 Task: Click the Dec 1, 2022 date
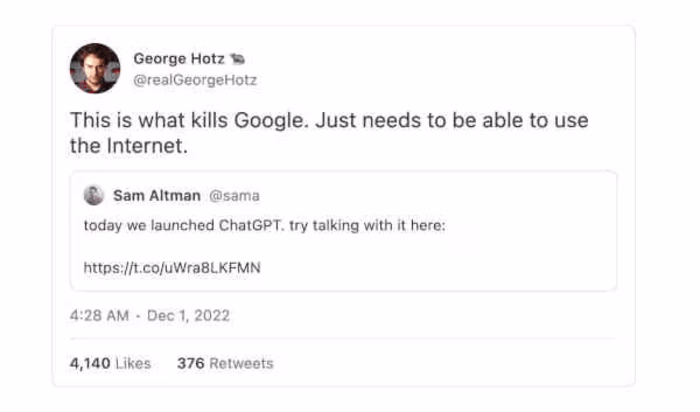point(189,316)
